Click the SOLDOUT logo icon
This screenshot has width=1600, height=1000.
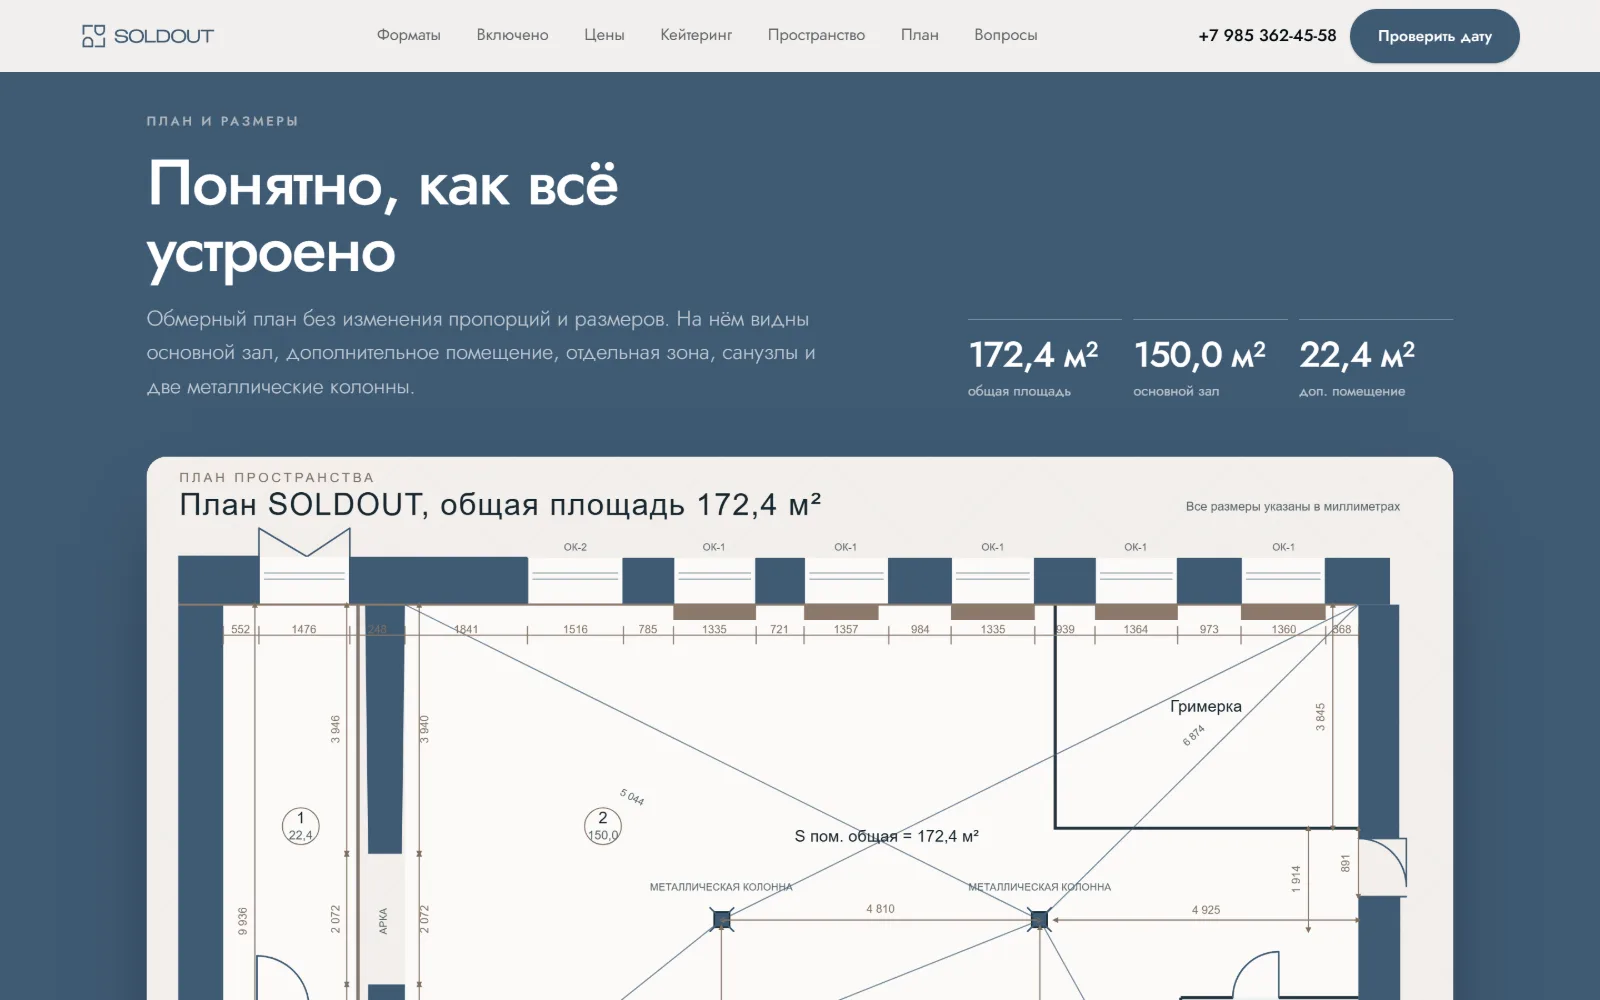pos(93,36)
